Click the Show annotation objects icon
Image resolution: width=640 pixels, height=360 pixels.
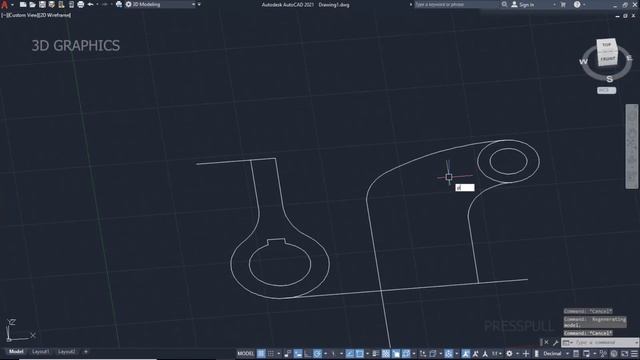click(x=465, y=353)
